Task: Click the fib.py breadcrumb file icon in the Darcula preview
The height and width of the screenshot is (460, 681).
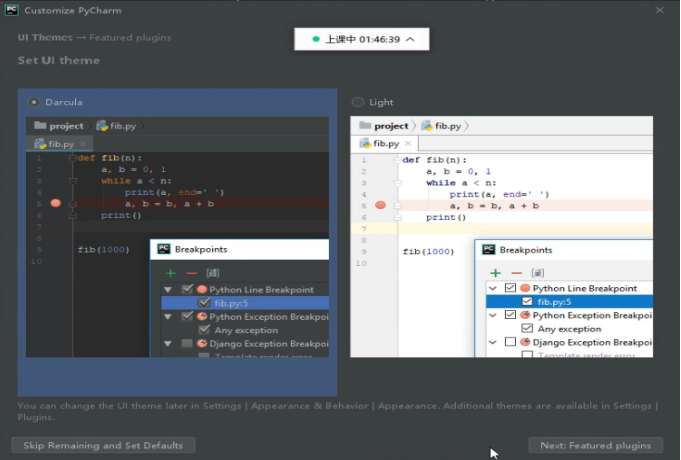Action: pyautogui.click(x=102, y=126)
